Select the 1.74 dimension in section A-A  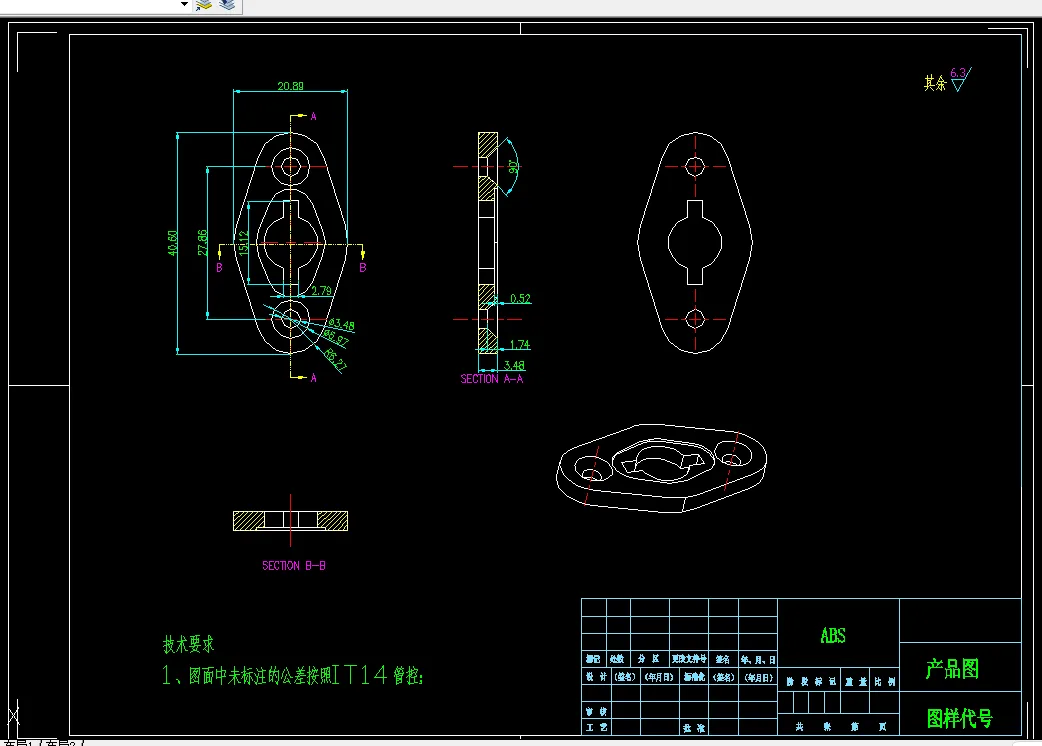click(x=520, y=344)
